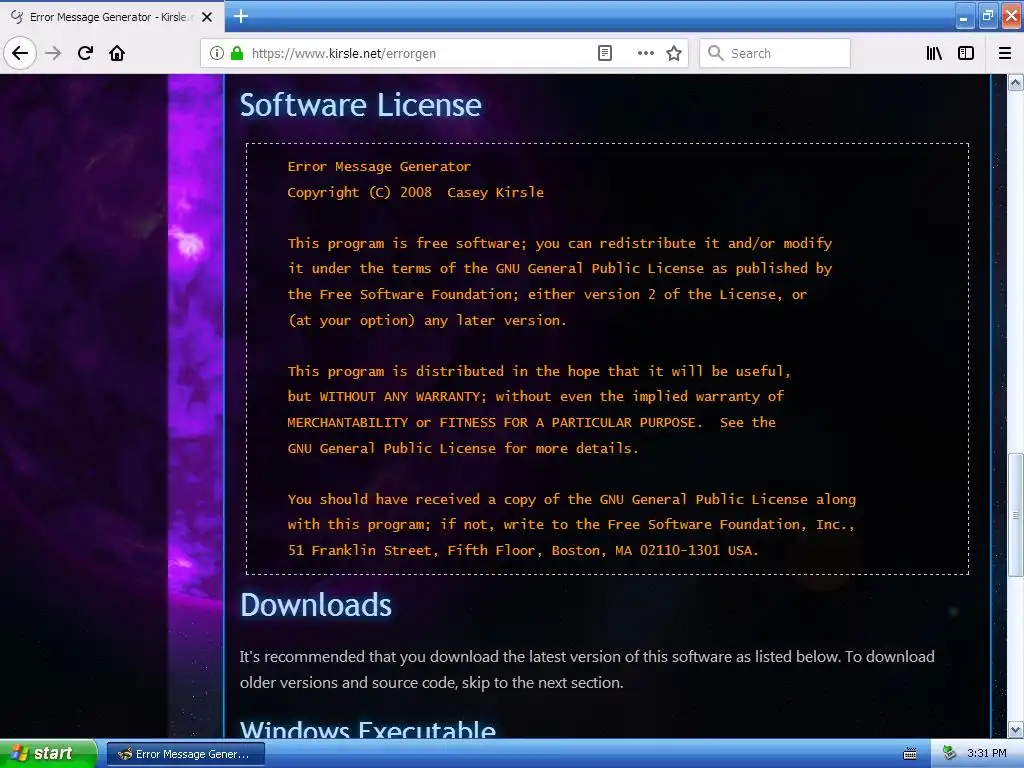Restore down the Firefox window
The width and height of the screenshot is (1024, 768).
[x=987, y=16]
